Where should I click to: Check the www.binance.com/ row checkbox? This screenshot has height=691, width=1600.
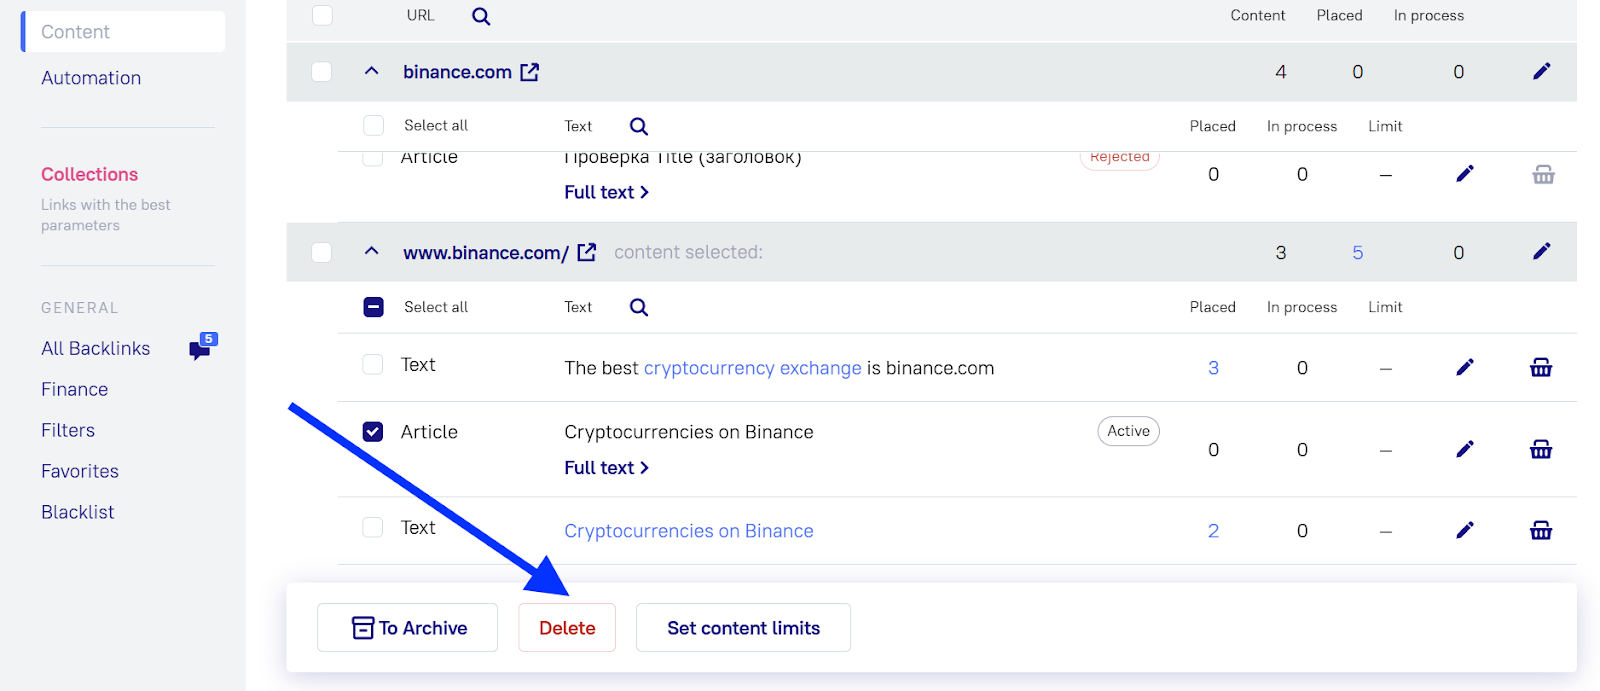[322, 252]
